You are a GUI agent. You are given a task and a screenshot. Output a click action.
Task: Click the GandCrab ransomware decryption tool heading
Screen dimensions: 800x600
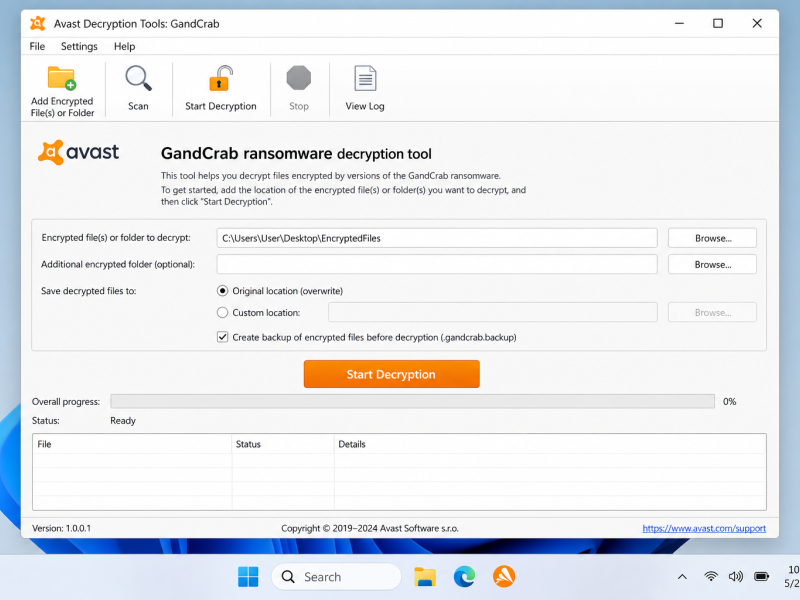296,154
